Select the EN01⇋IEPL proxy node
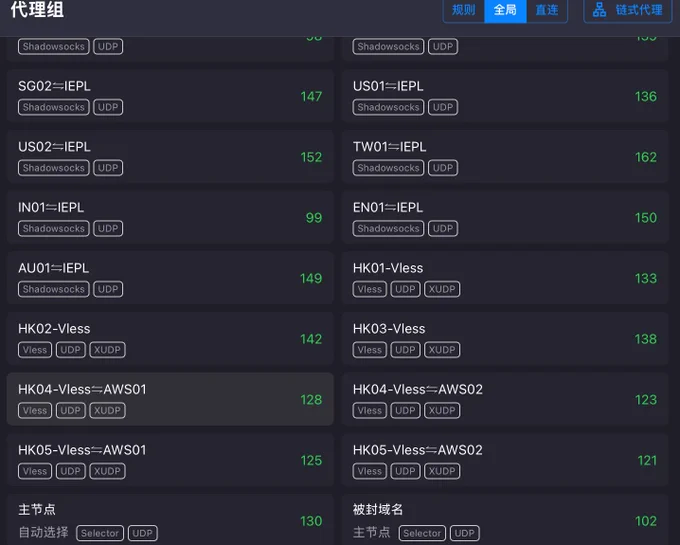680x545 pixels. (505, 218)
